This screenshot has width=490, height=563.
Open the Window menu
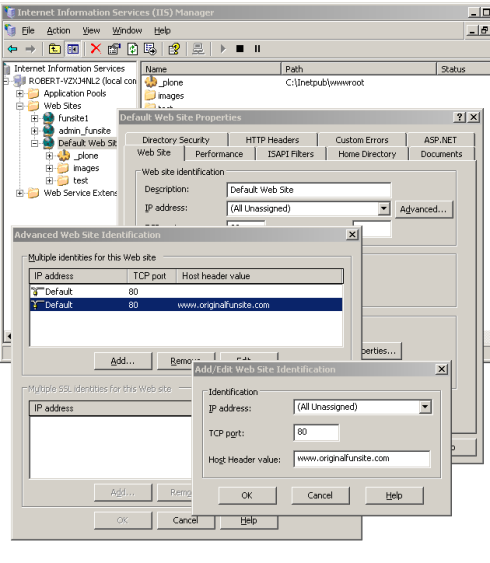tap(127, 31)
